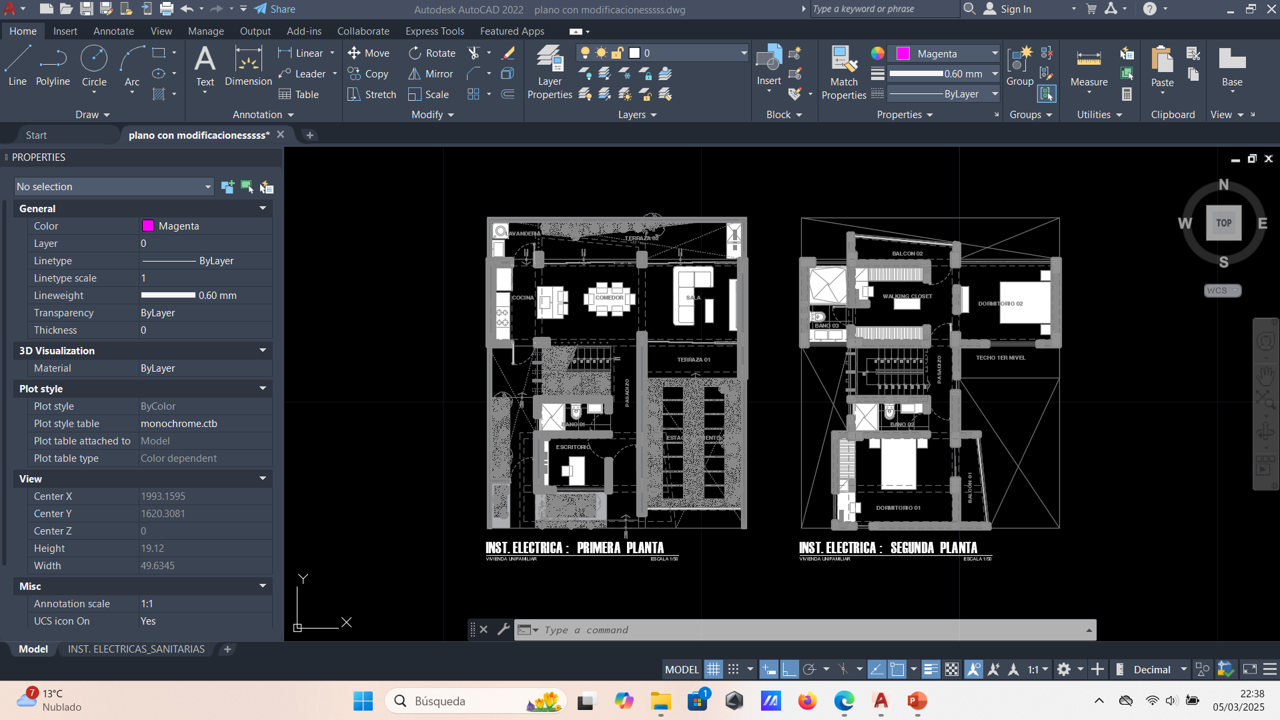Screen dimensions: 1280x720
Task: Open the No selection dropdown
Action: pos(114,187)
